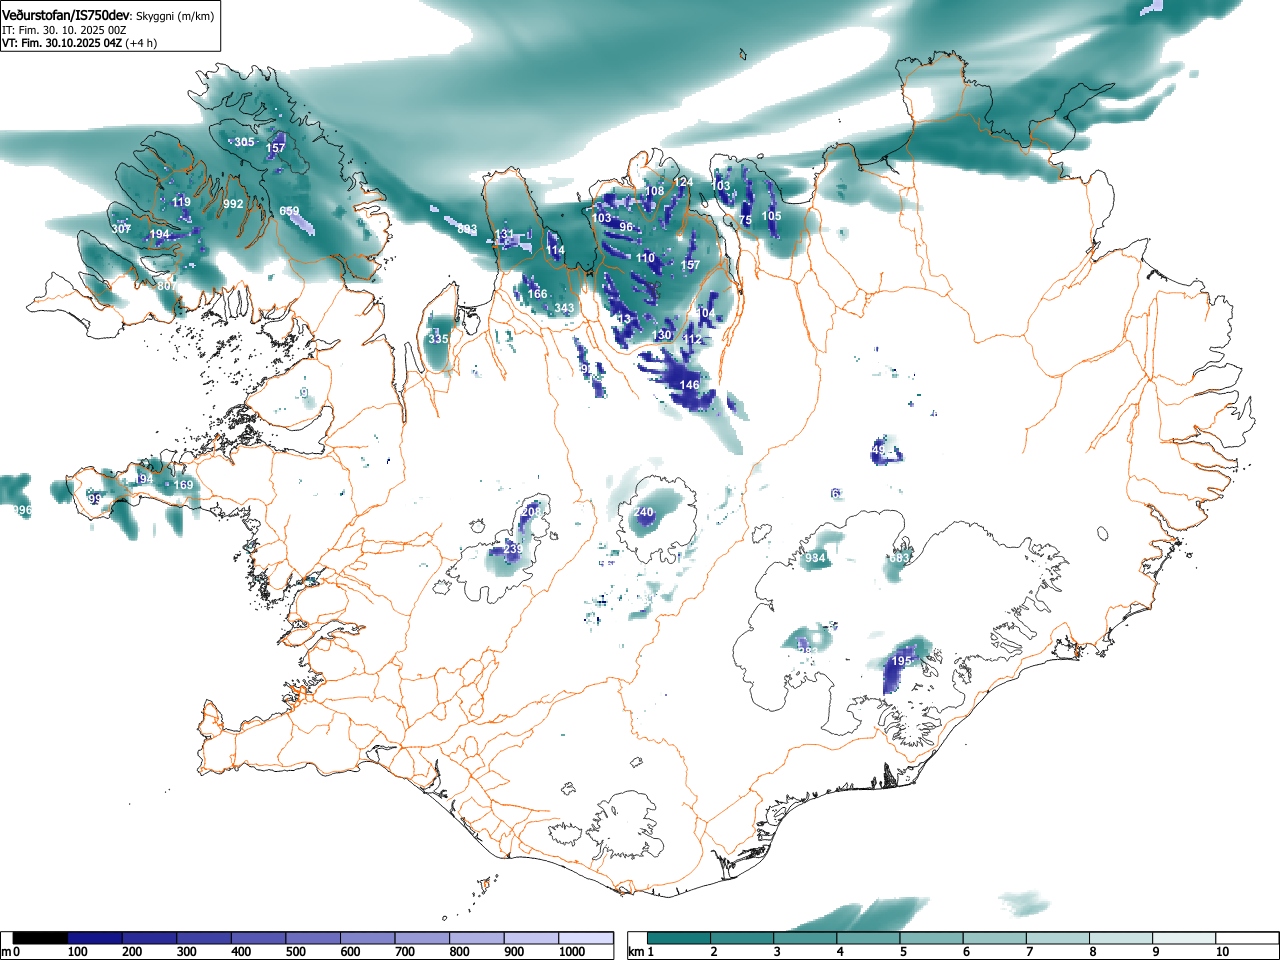The height and width of the screenshot is (960, 1280).
Task: Click the 992 visibility value on the map
Action: point(233,204)
